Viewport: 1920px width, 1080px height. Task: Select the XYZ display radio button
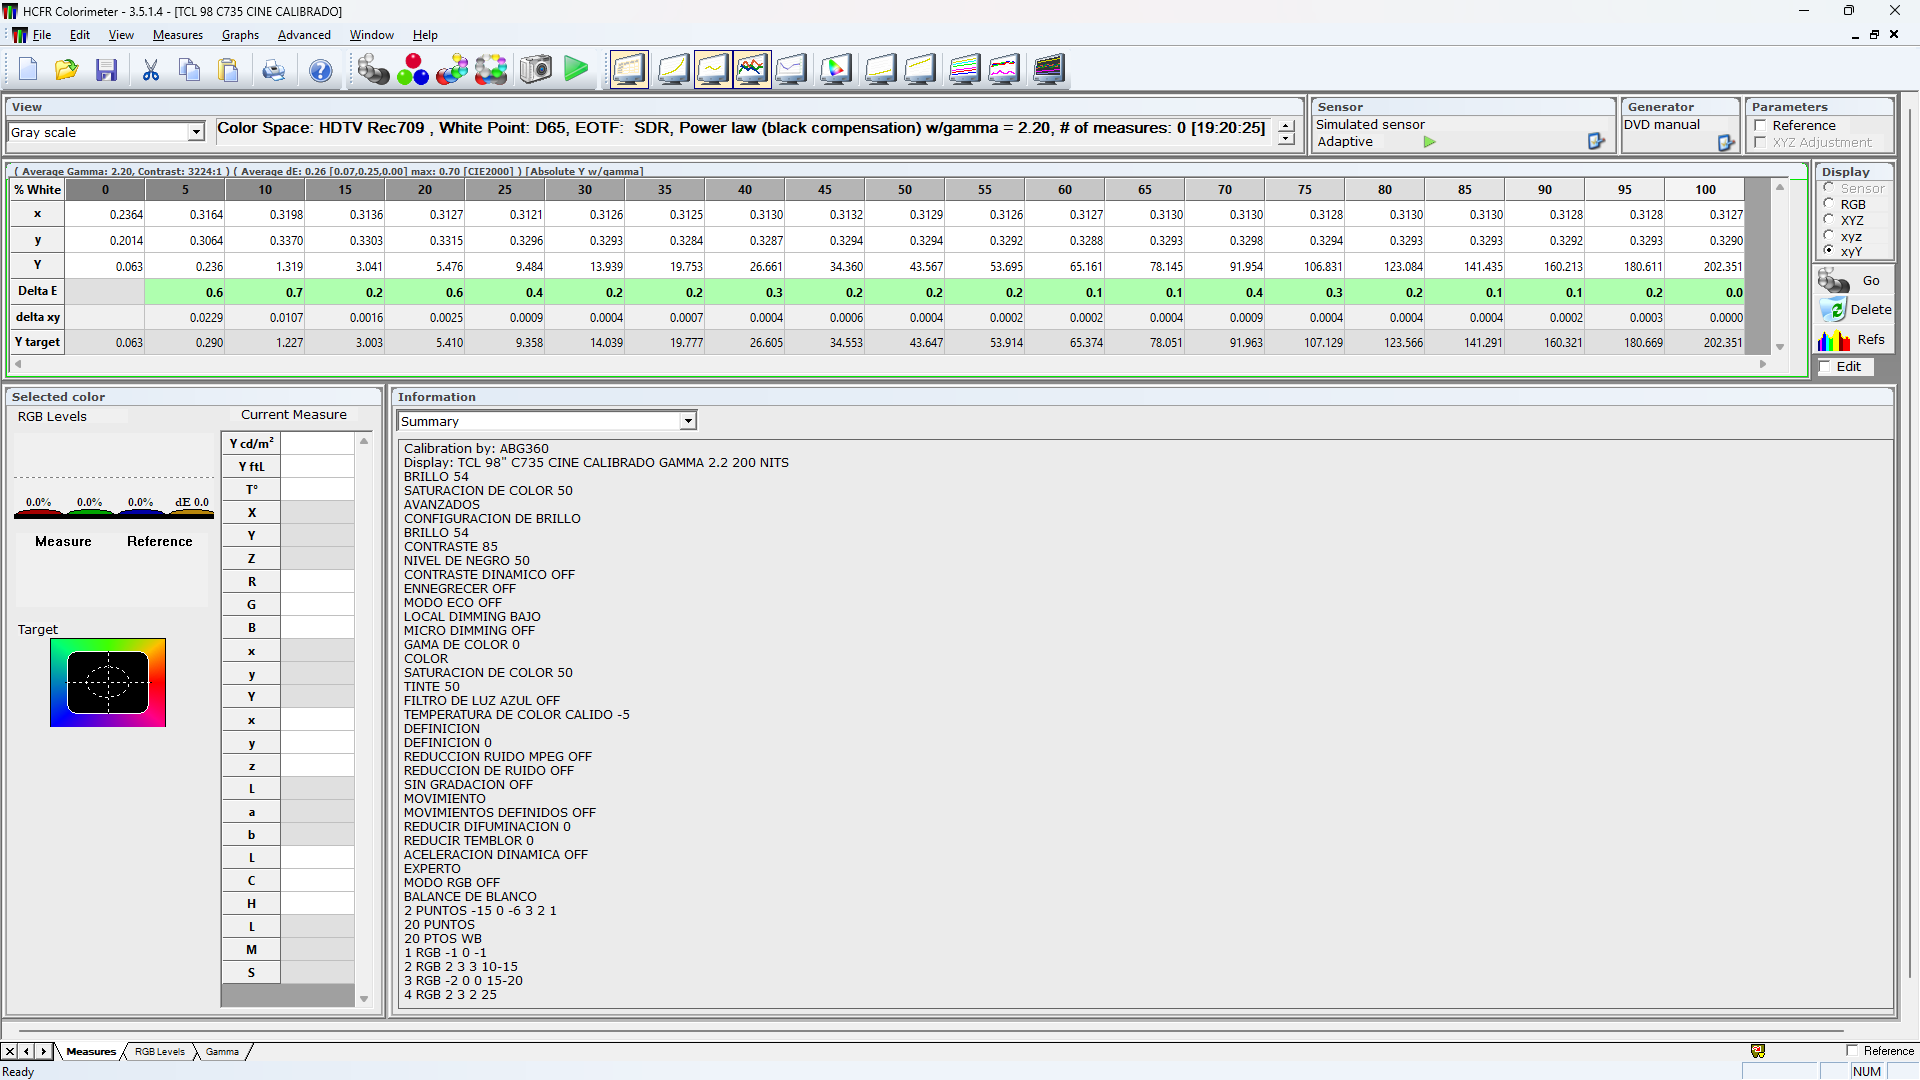[x=1829, y=220]
